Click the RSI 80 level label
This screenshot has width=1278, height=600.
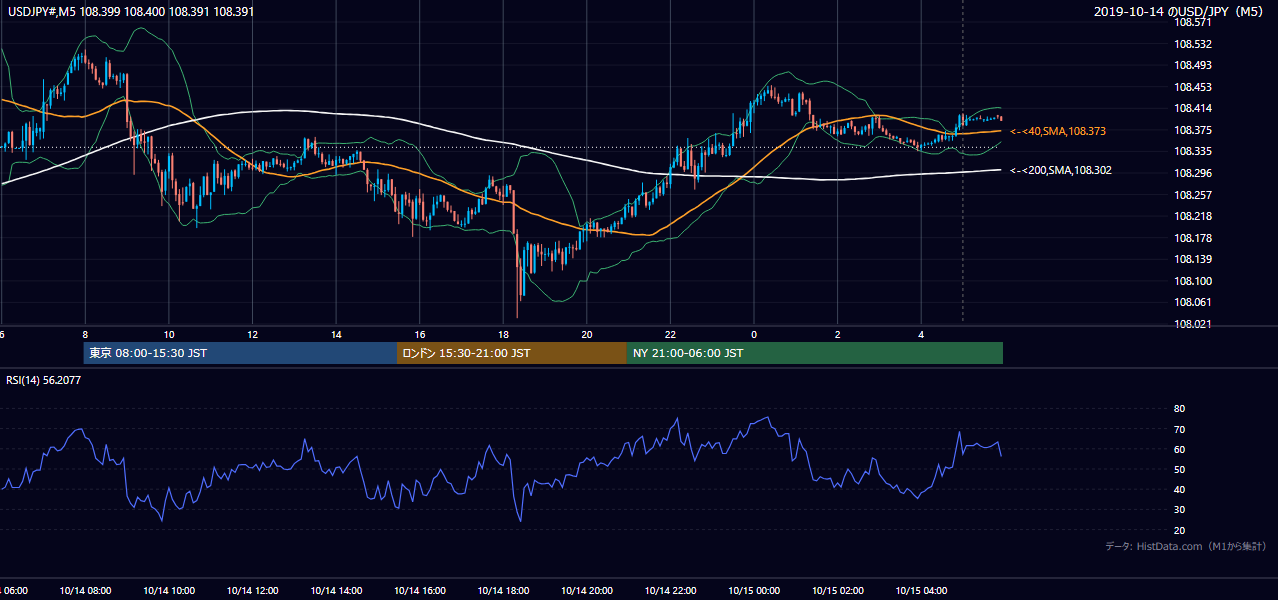[1179, 409]
